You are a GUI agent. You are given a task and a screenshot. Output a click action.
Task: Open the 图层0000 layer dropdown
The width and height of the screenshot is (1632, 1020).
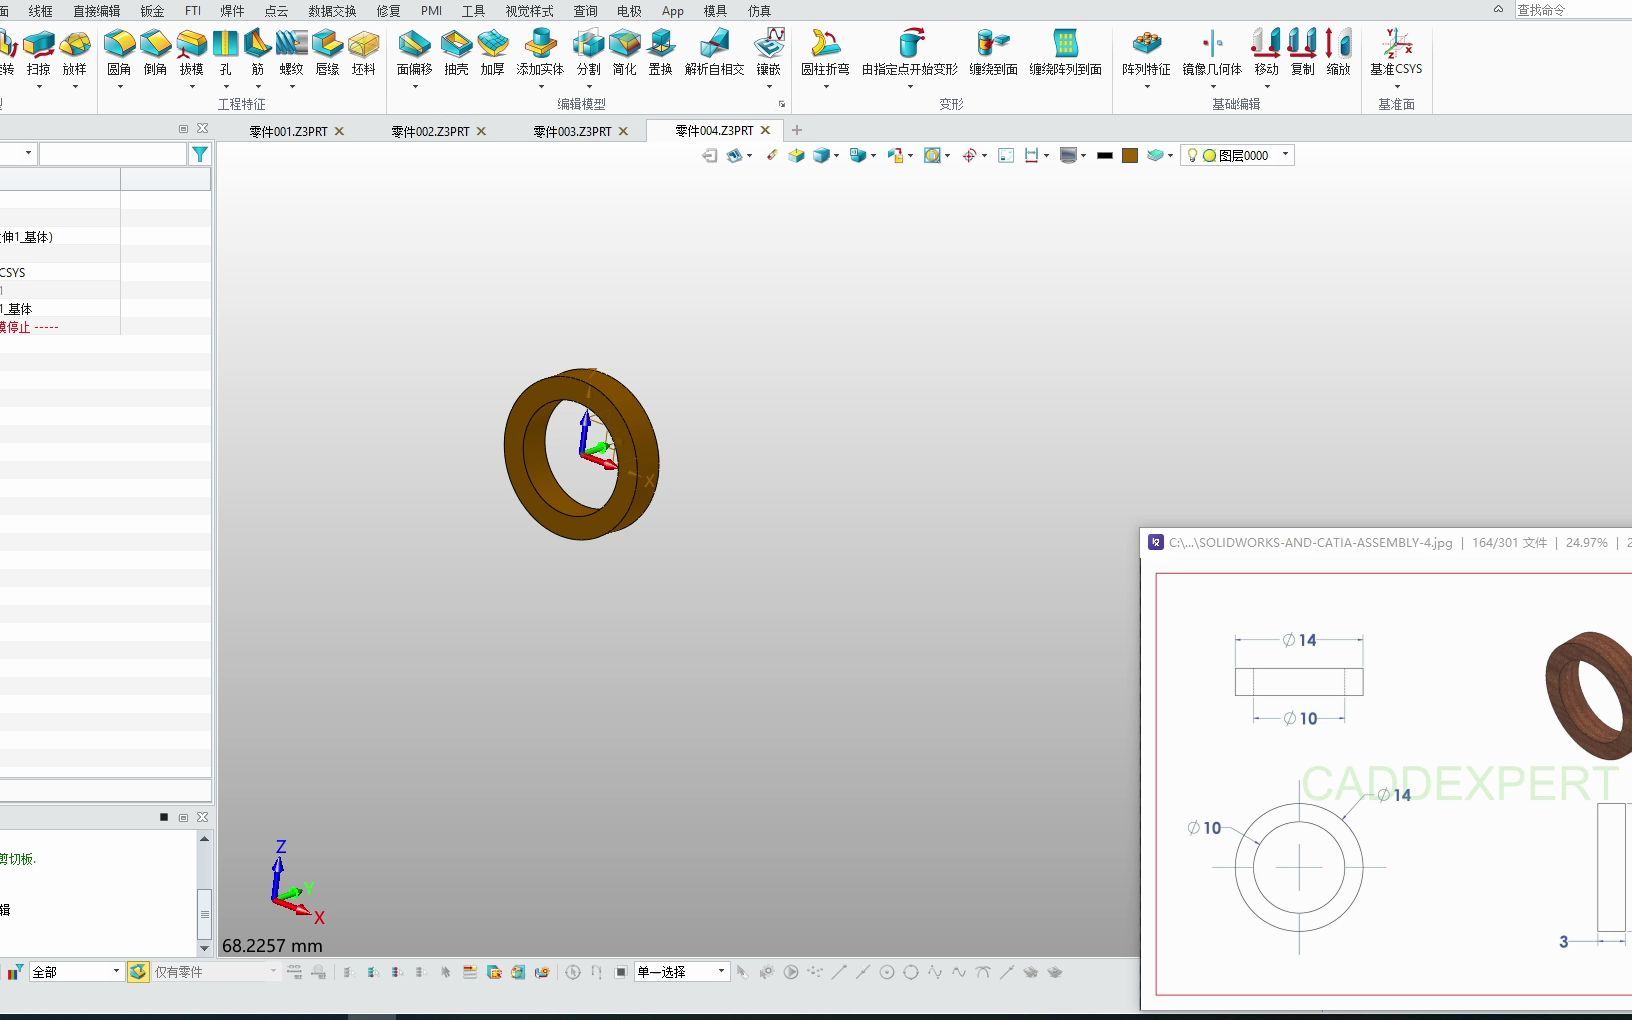pyautogui.click(x=1285, y=155)
